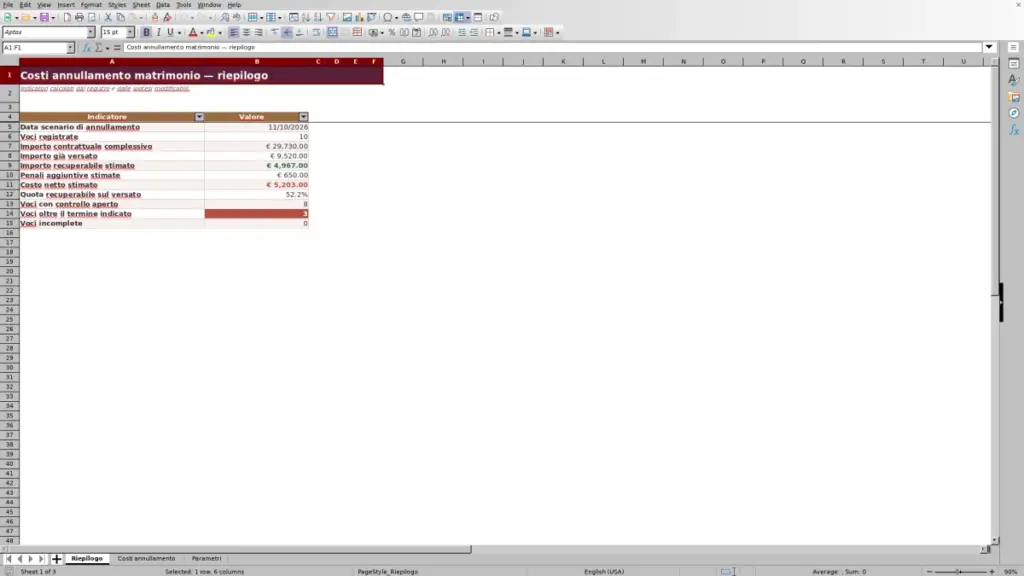Open the Format menu
The width and height of the screenshot is (1024, 576).
tap(91, 5)
